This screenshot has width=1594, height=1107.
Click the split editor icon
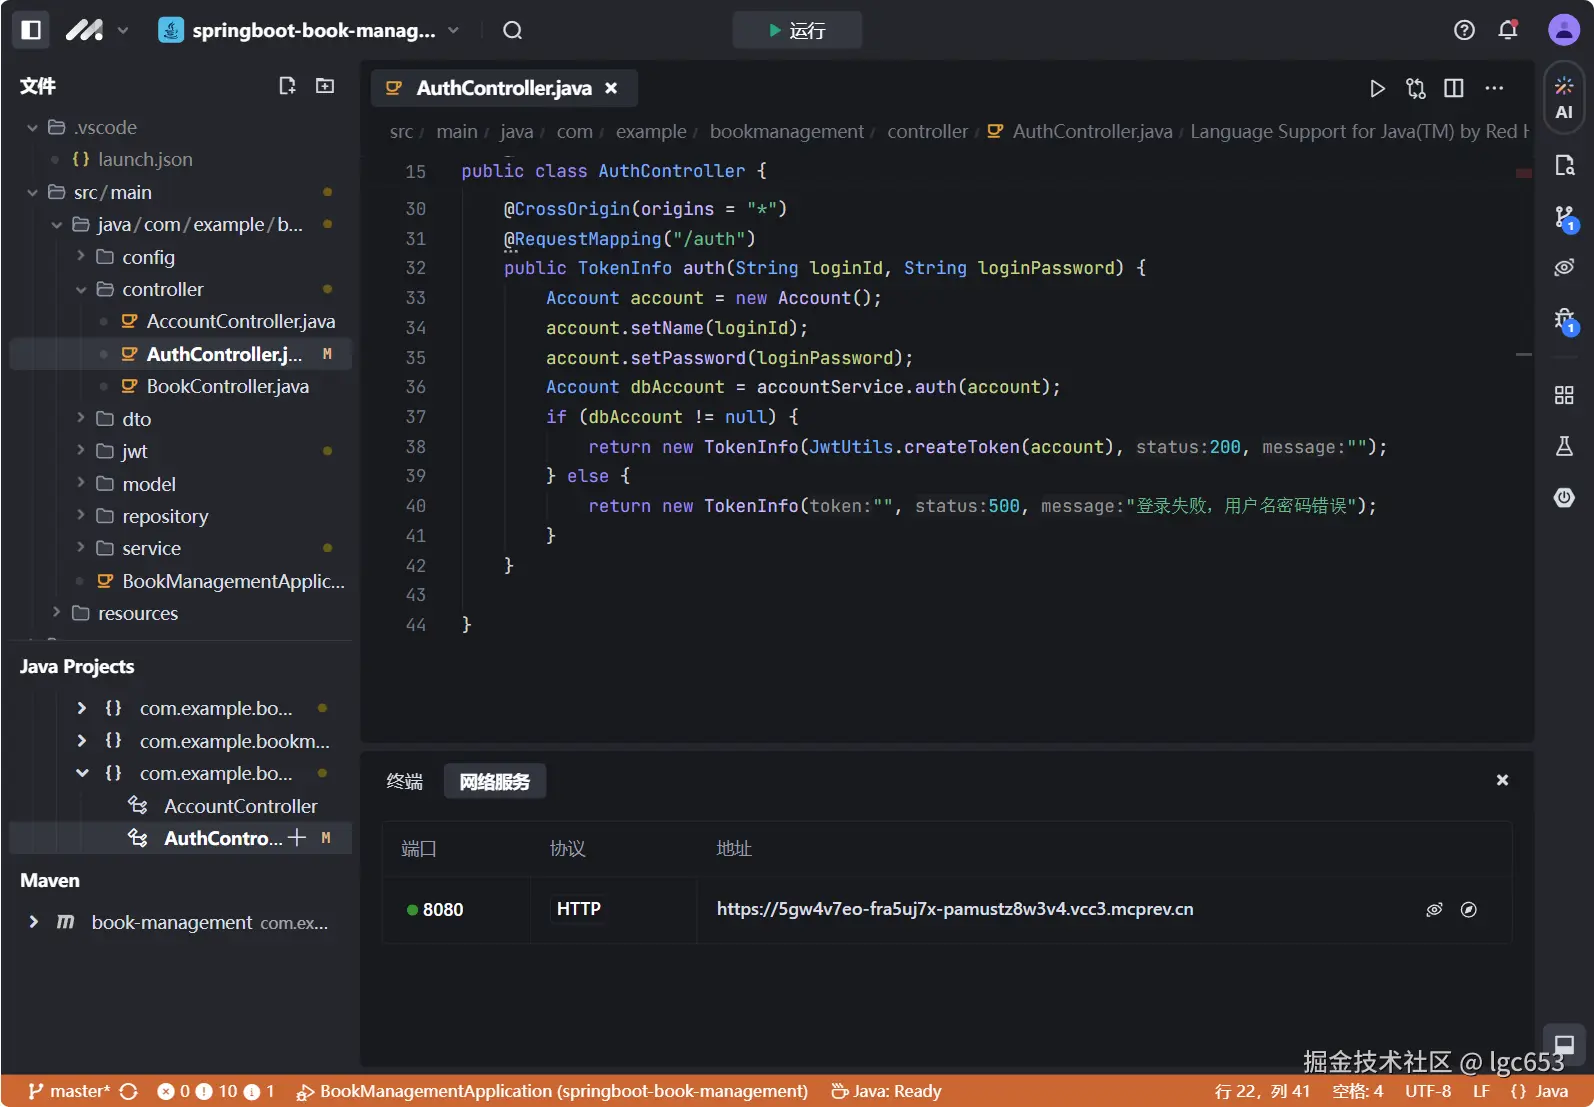pos(1454,88)
